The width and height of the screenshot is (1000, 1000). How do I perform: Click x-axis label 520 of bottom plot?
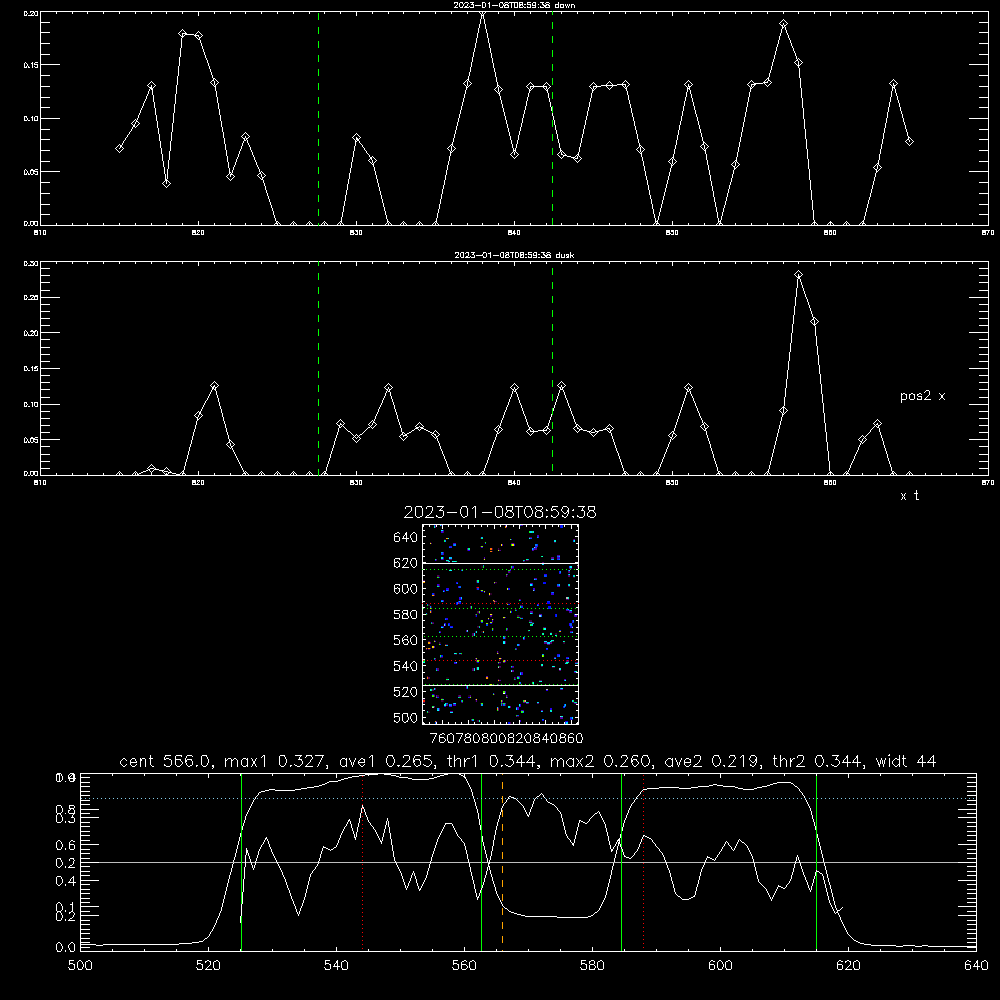tap(208, 966)
